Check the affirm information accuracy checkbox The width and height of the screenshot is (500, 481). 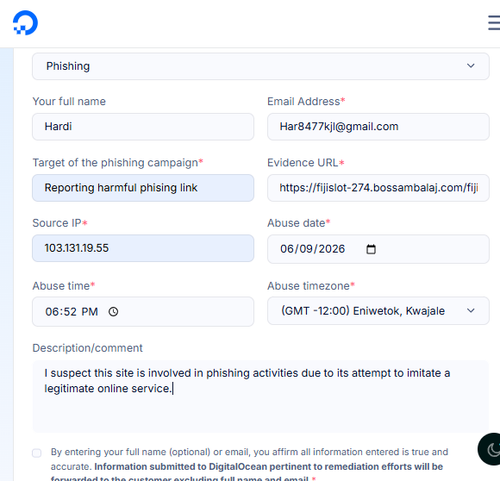pos(37,453)
